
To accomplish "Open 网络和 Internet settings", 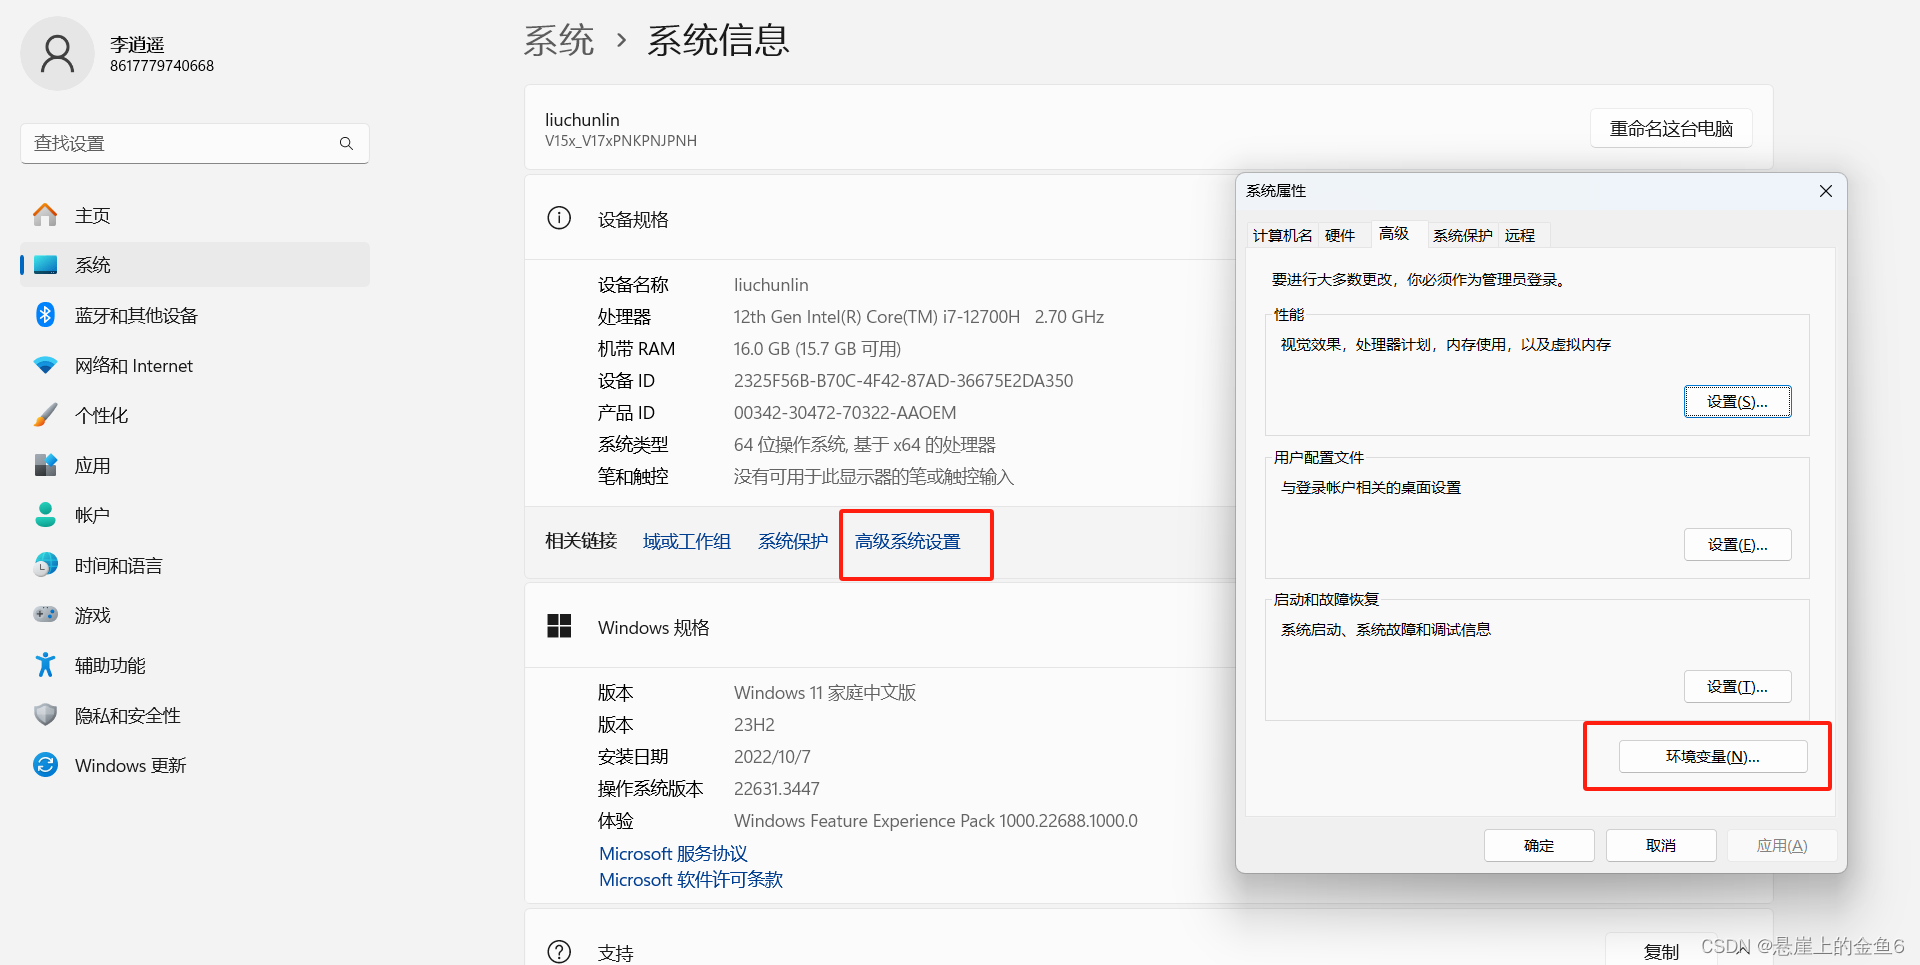I will coord(195,365).
